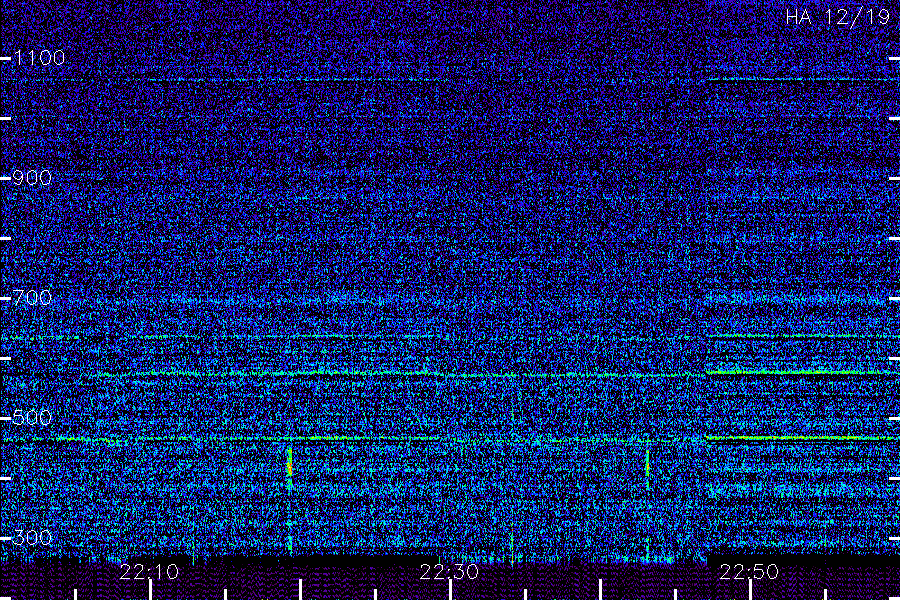
Task: Click the 500 frequency axis label
Action: (32, 417)
